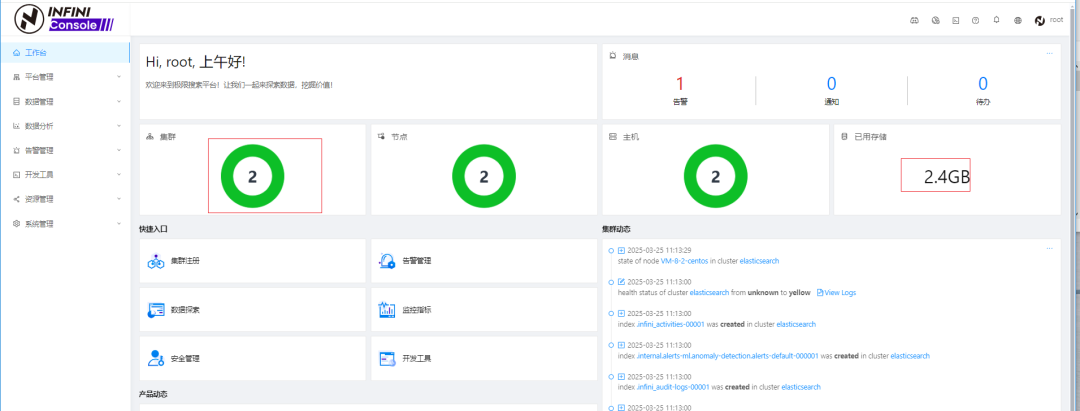Screen dimensions: 1080x411
Task: Click the storage icon beside 已用存储 title
Action: (x=844, y=137)
